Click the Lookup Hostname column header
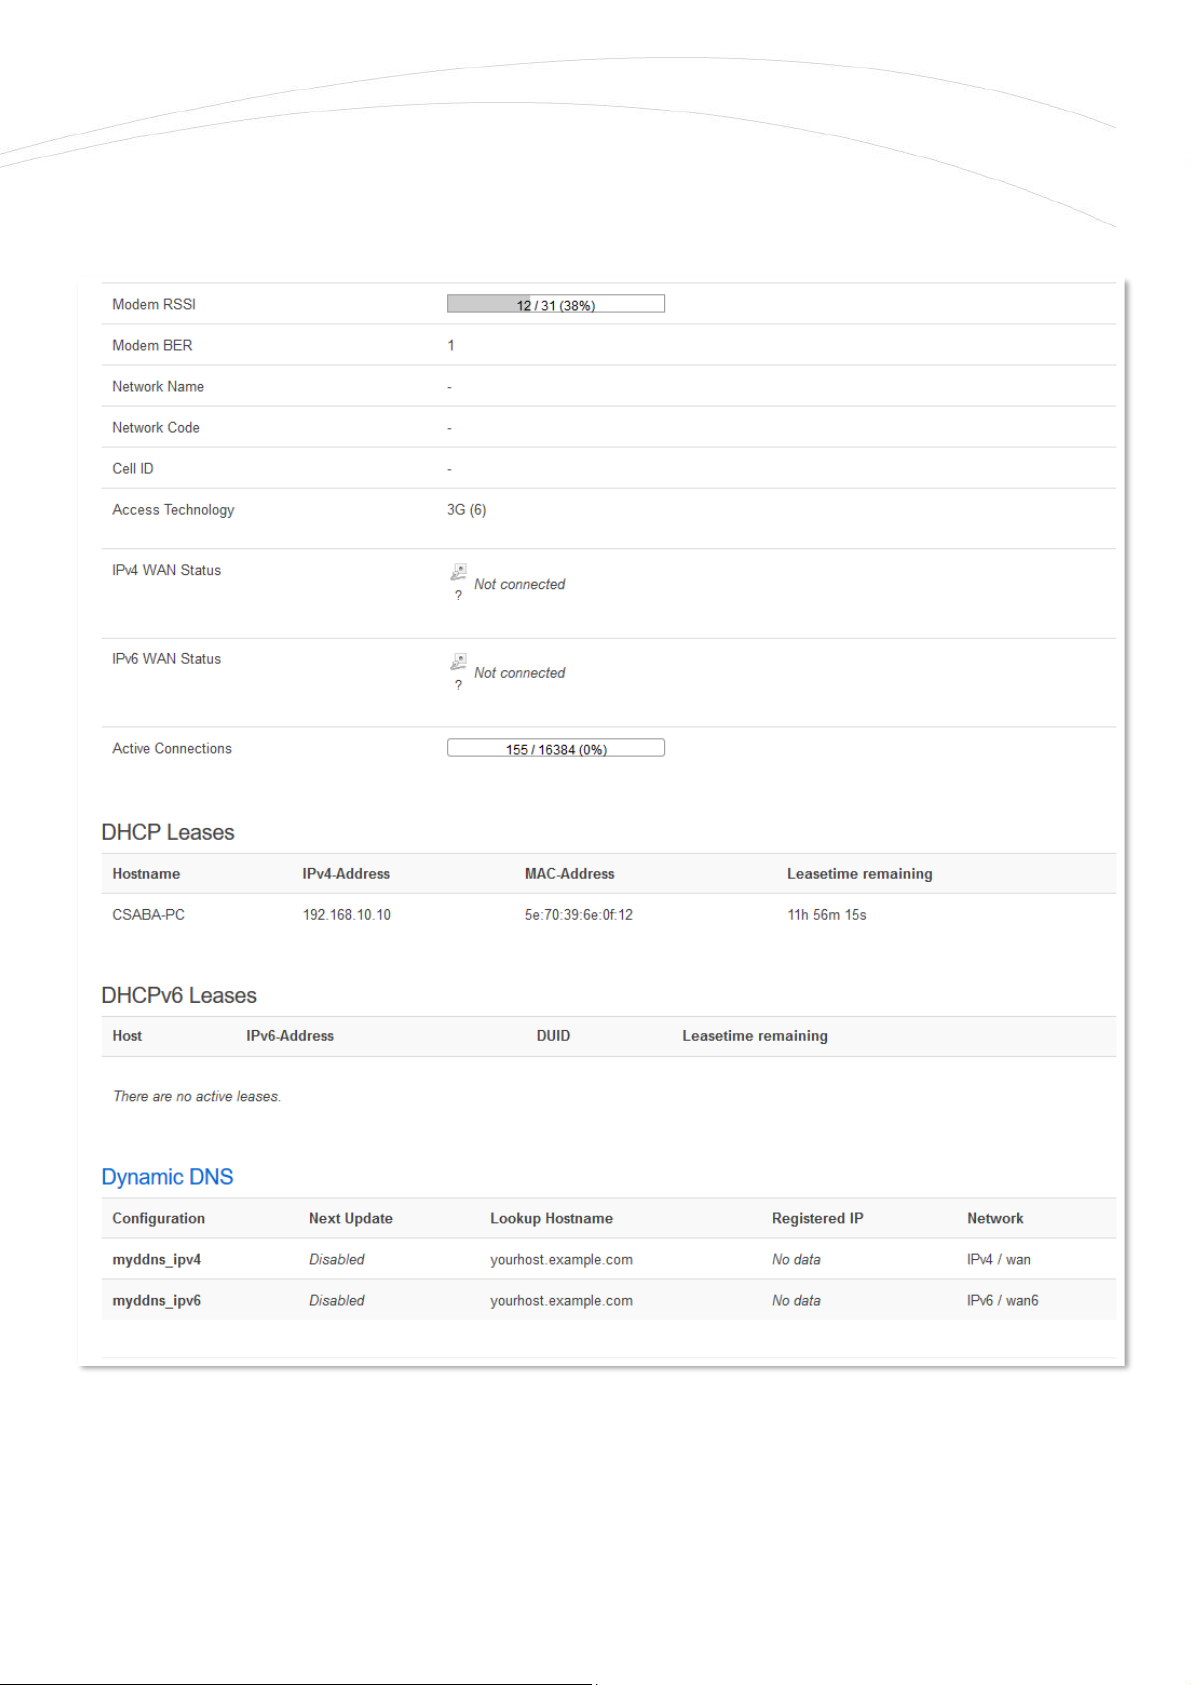Viewport: 1191px width, 1685px height. point(551,1219)
